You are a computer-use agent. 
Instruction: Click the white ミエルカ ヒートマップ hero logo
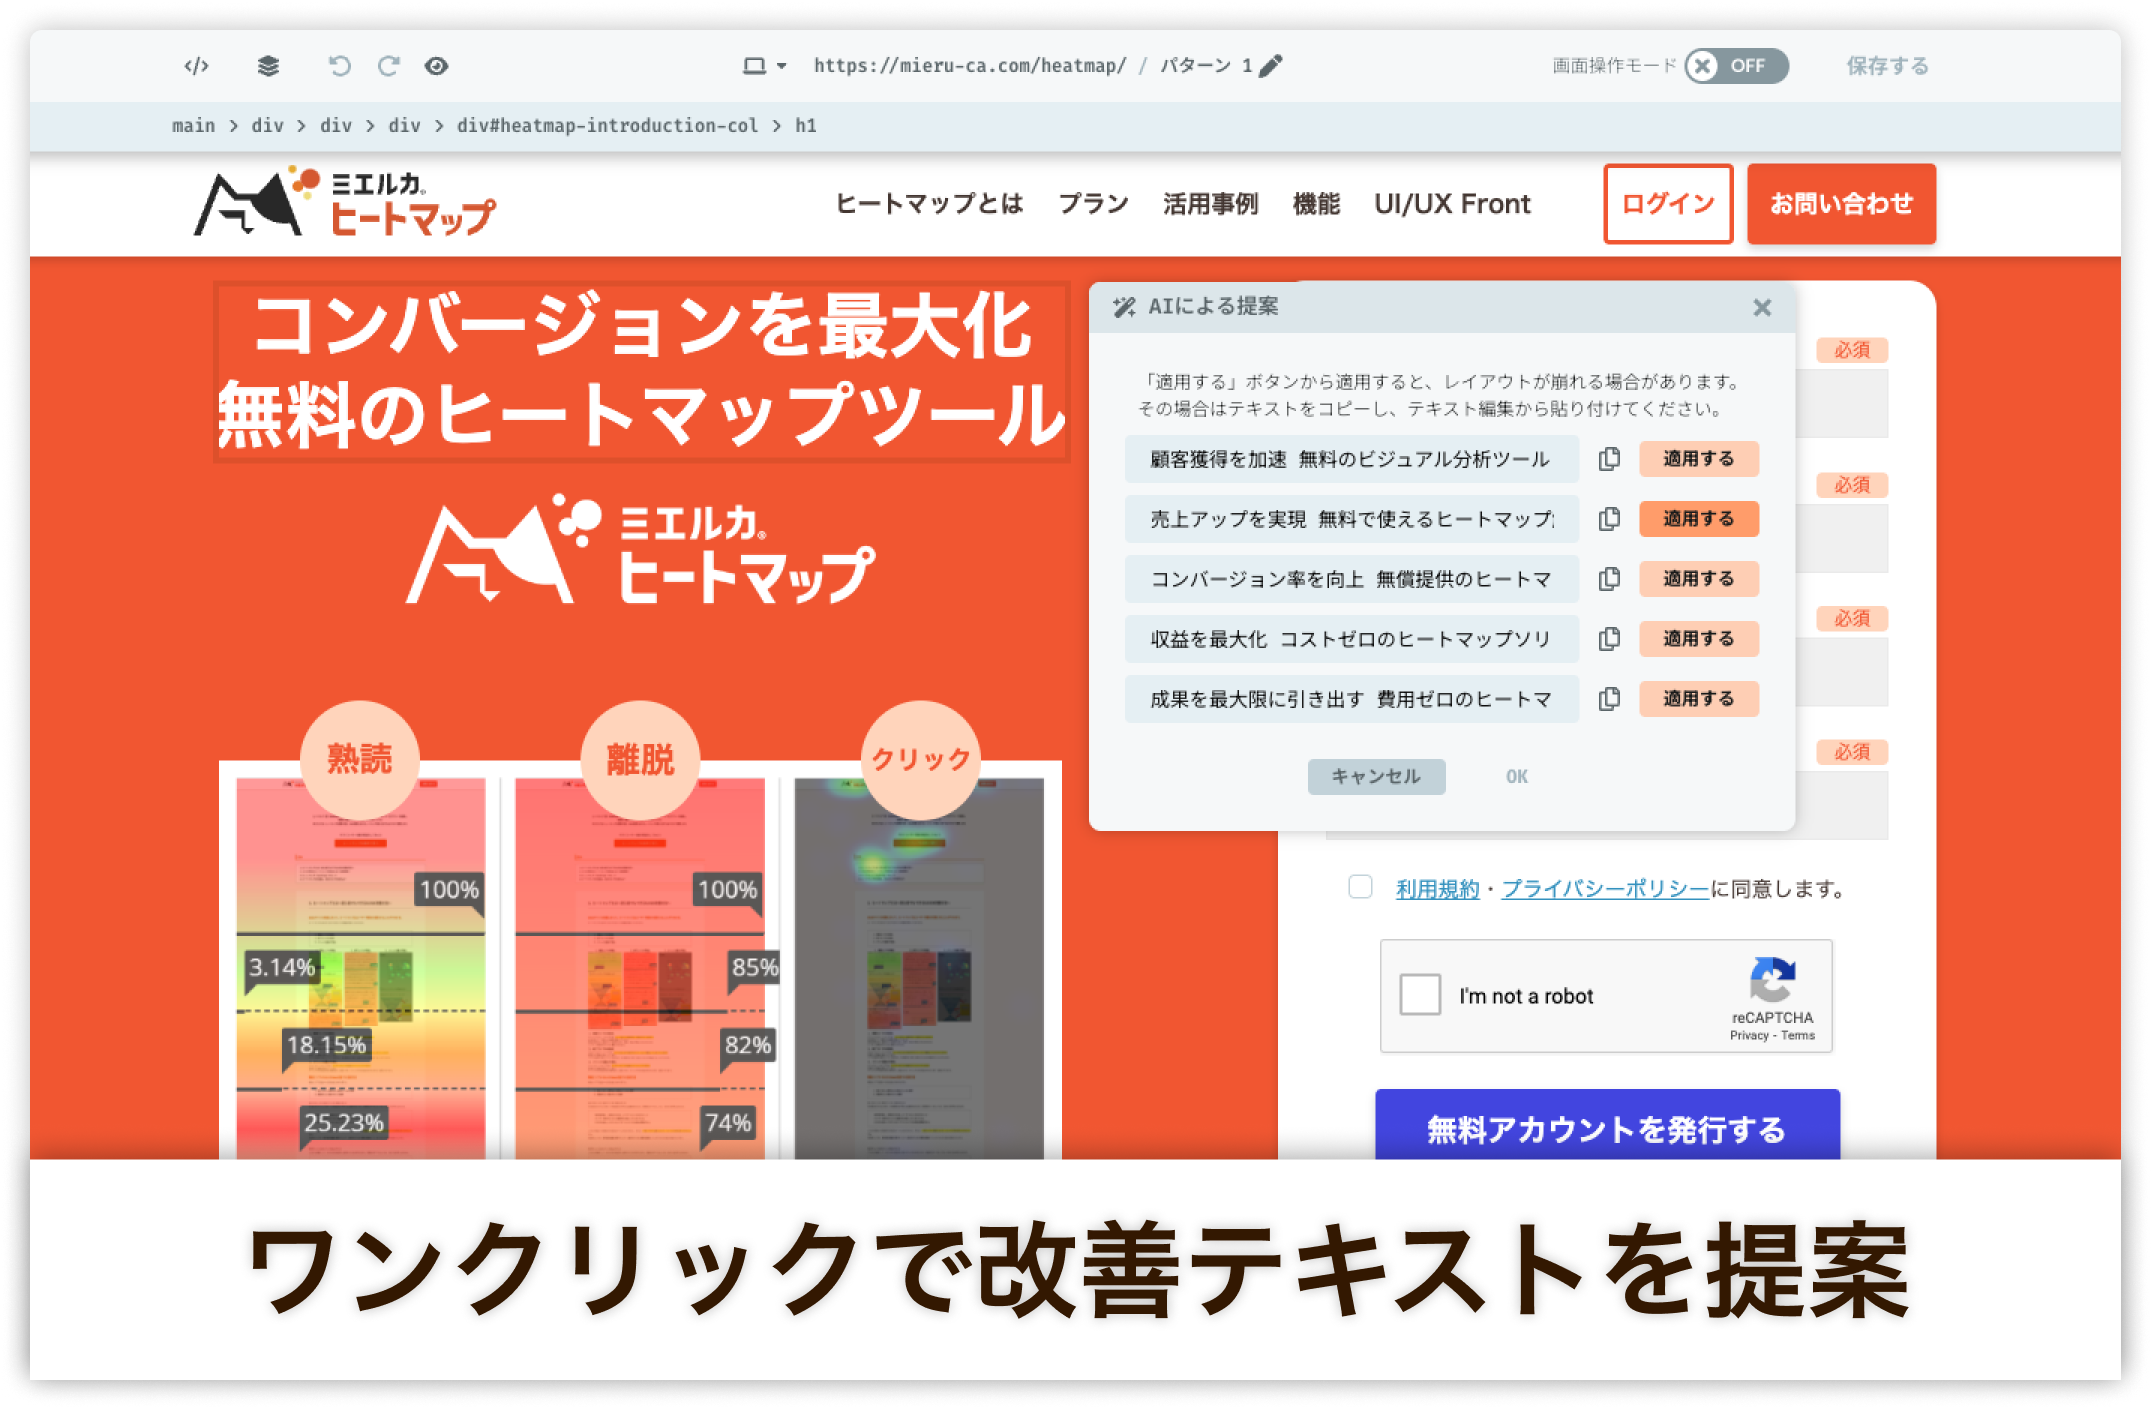pyautogui.click(x=641, y=550)
